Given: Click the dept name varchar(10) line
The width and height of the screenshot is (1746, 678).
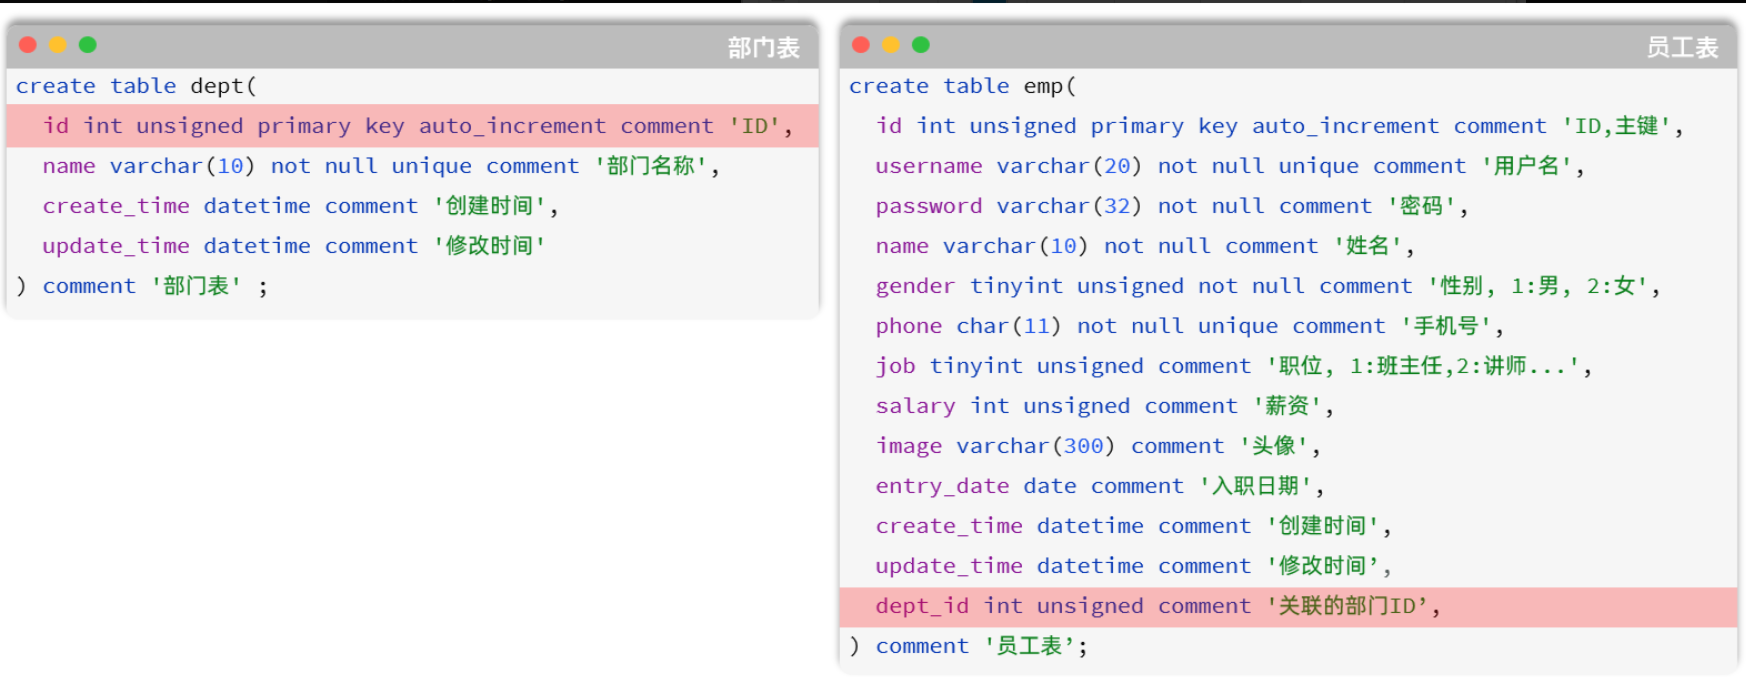Looking at the screenshot, I should [380, 166].
